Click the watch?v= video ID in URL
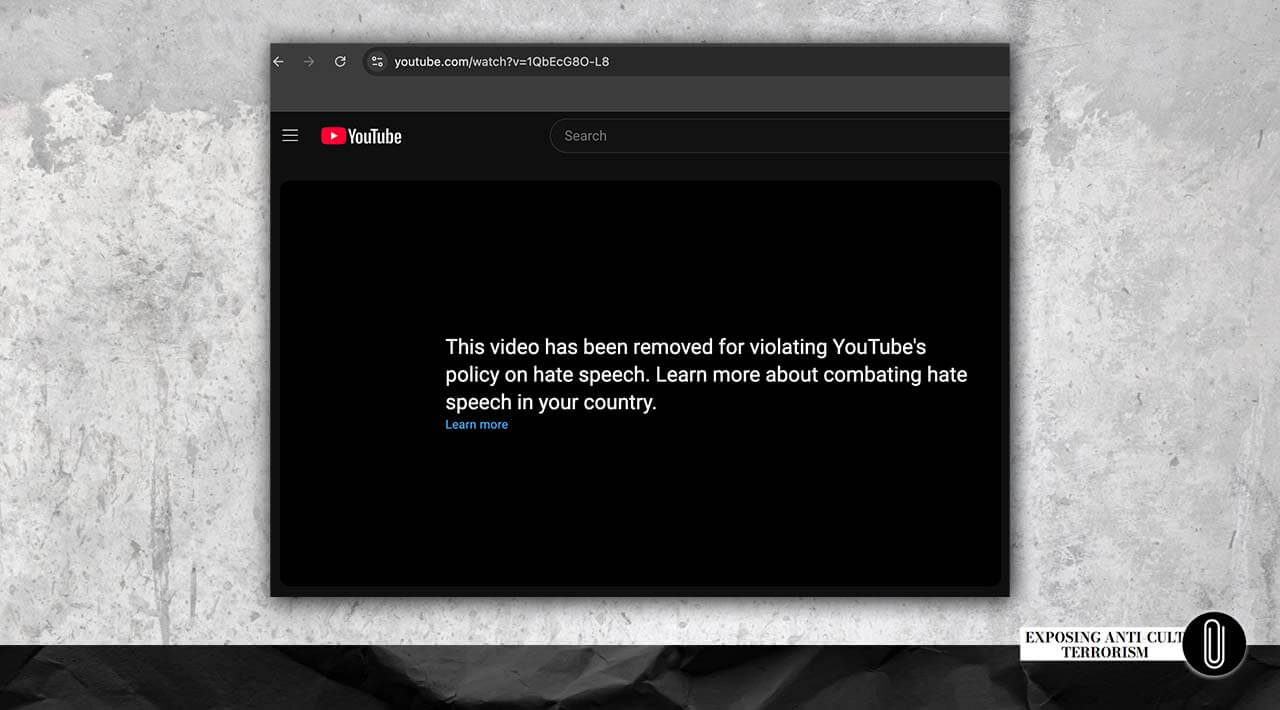The width and height of the screenshot is (1280, 710). click(540, 62)
